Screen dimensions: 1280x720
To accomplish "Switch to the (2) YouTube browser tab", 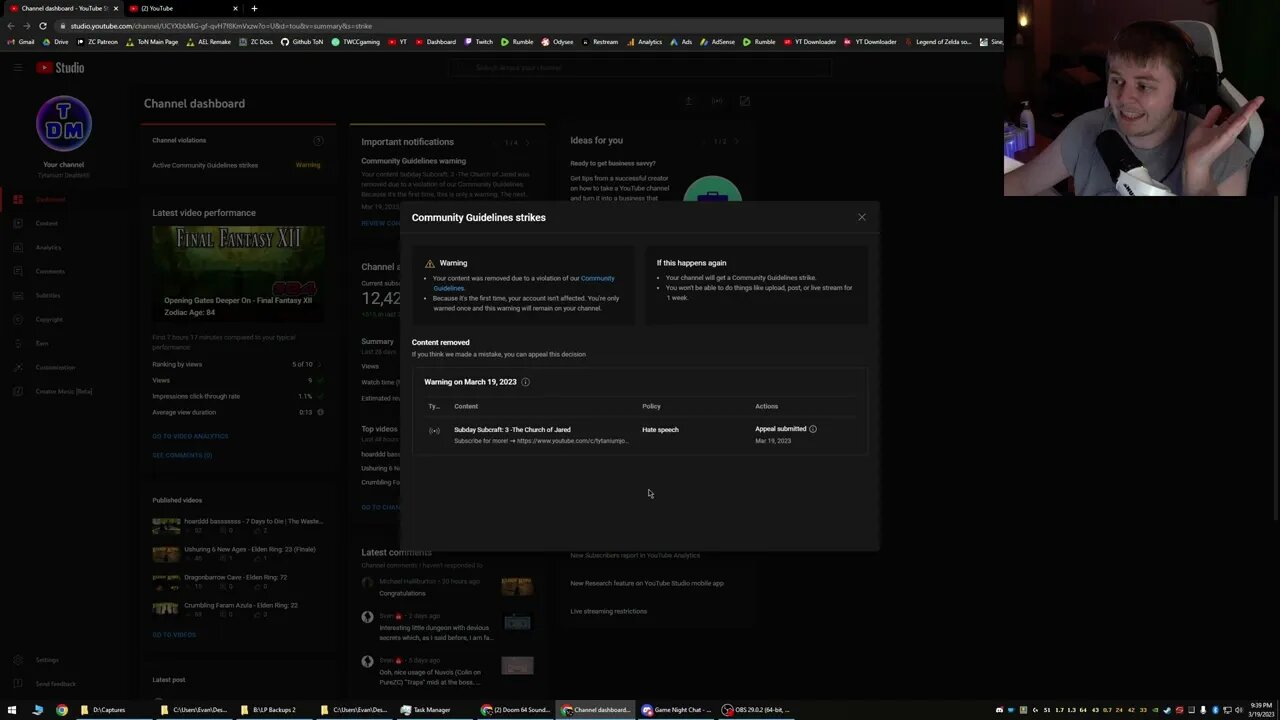I will [182, 8].
